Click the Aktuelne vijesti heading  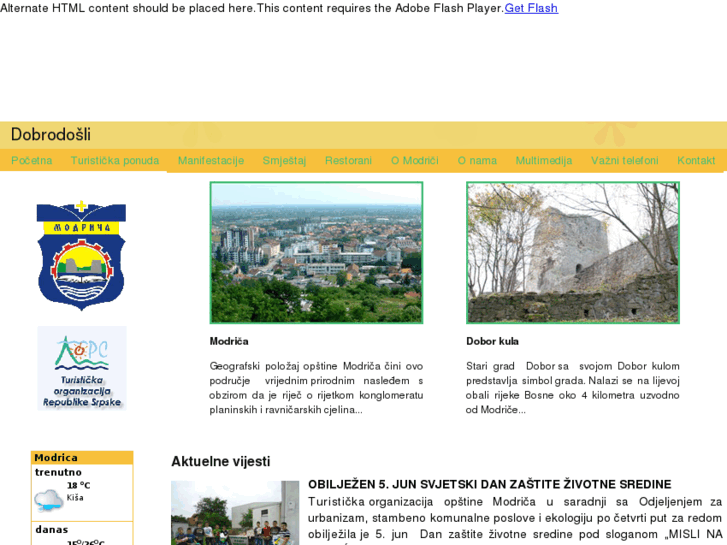[x=221, y=462]
